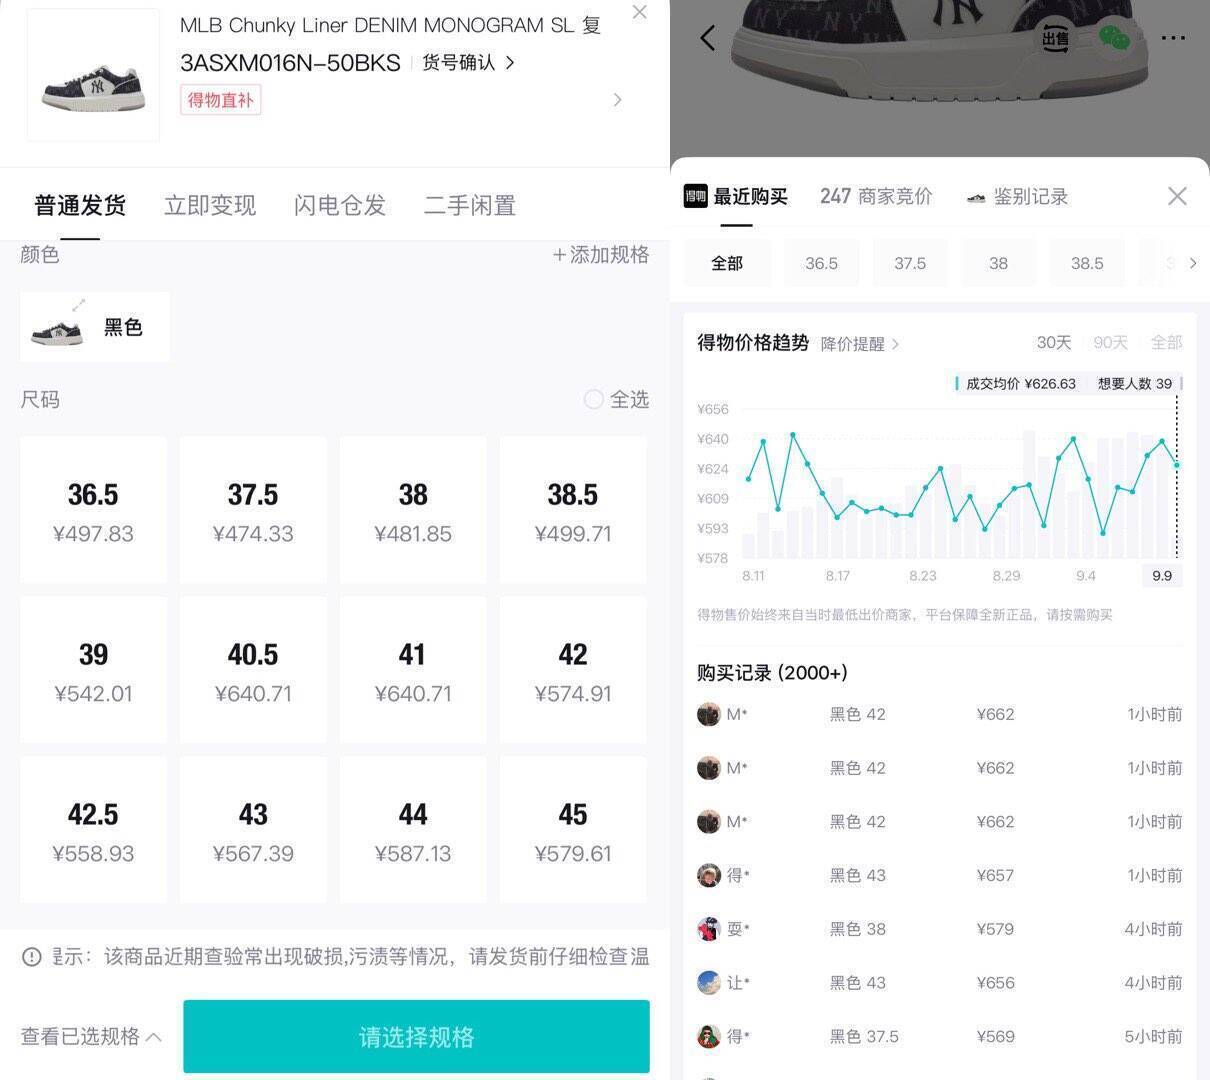Select size 39 at ¥542.01

point(93,670)
